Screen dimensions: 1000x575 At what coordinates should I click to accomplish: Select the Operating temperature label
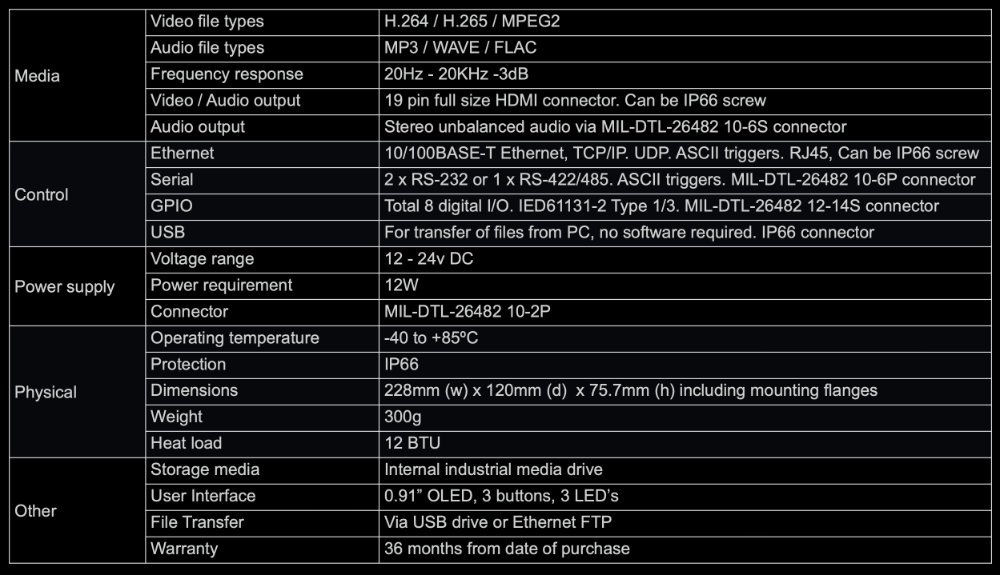pos(234,338)
